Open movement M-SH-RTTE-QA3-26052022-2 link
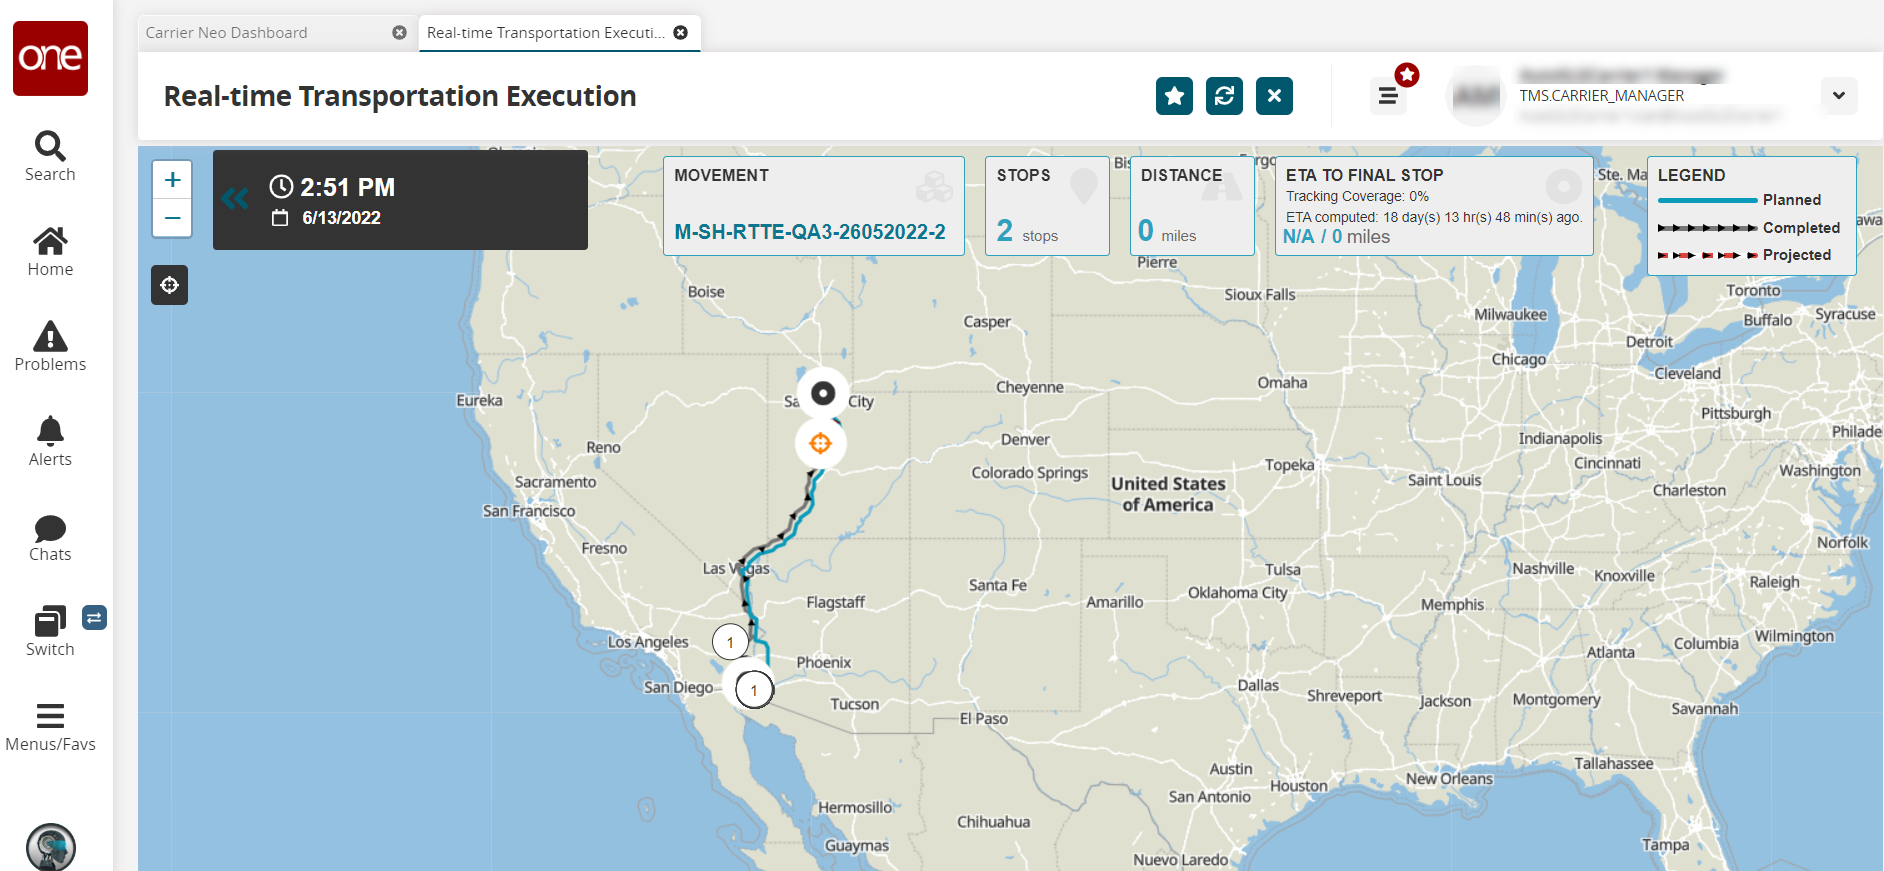Viewport: 1884px width, 871px height. pos(810,232)
